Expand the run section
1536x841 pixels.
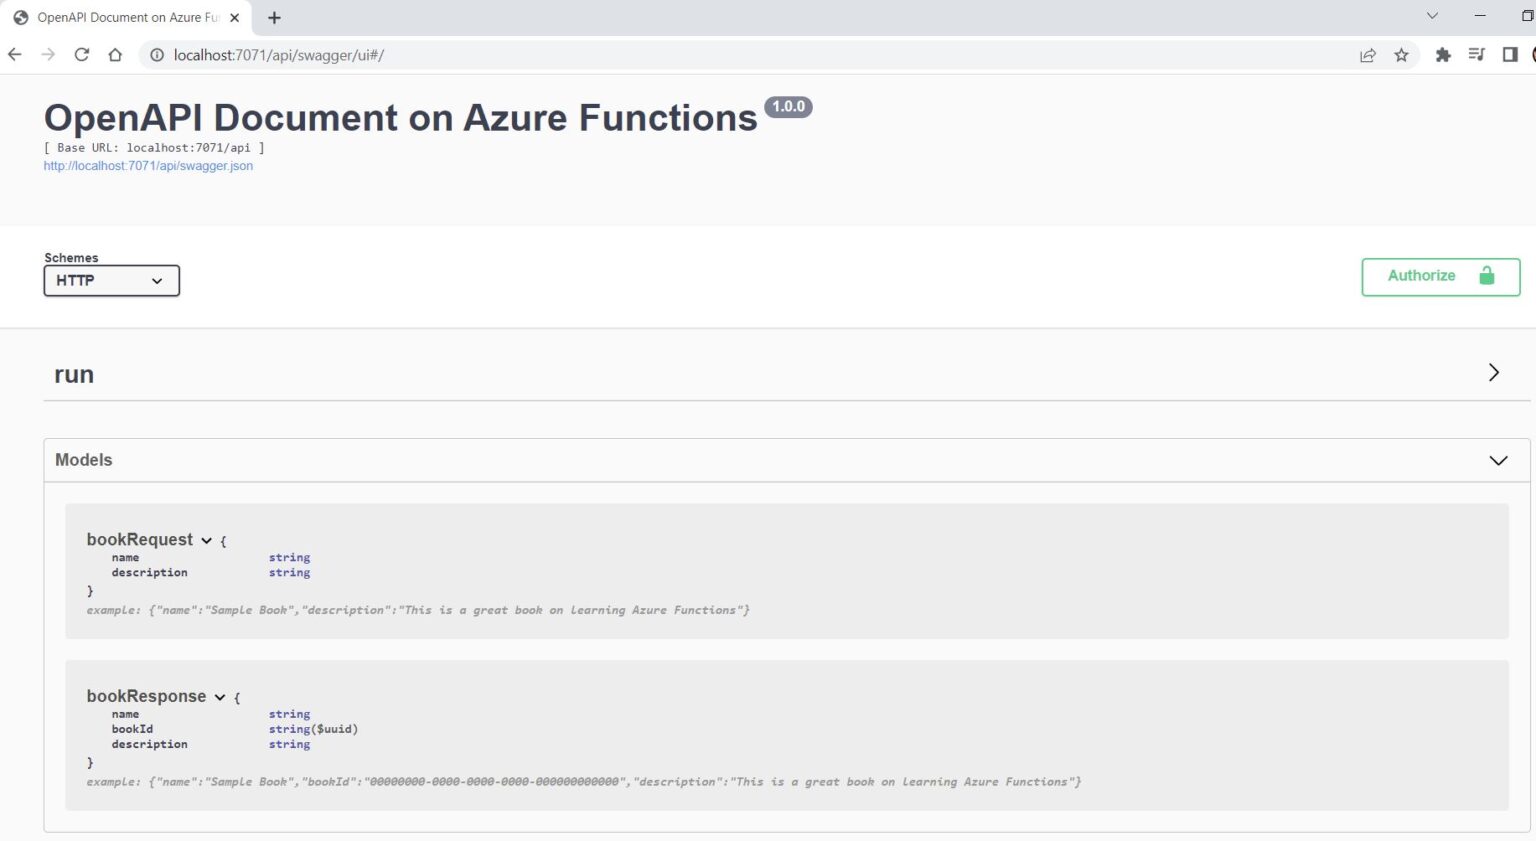[1493, 372]
